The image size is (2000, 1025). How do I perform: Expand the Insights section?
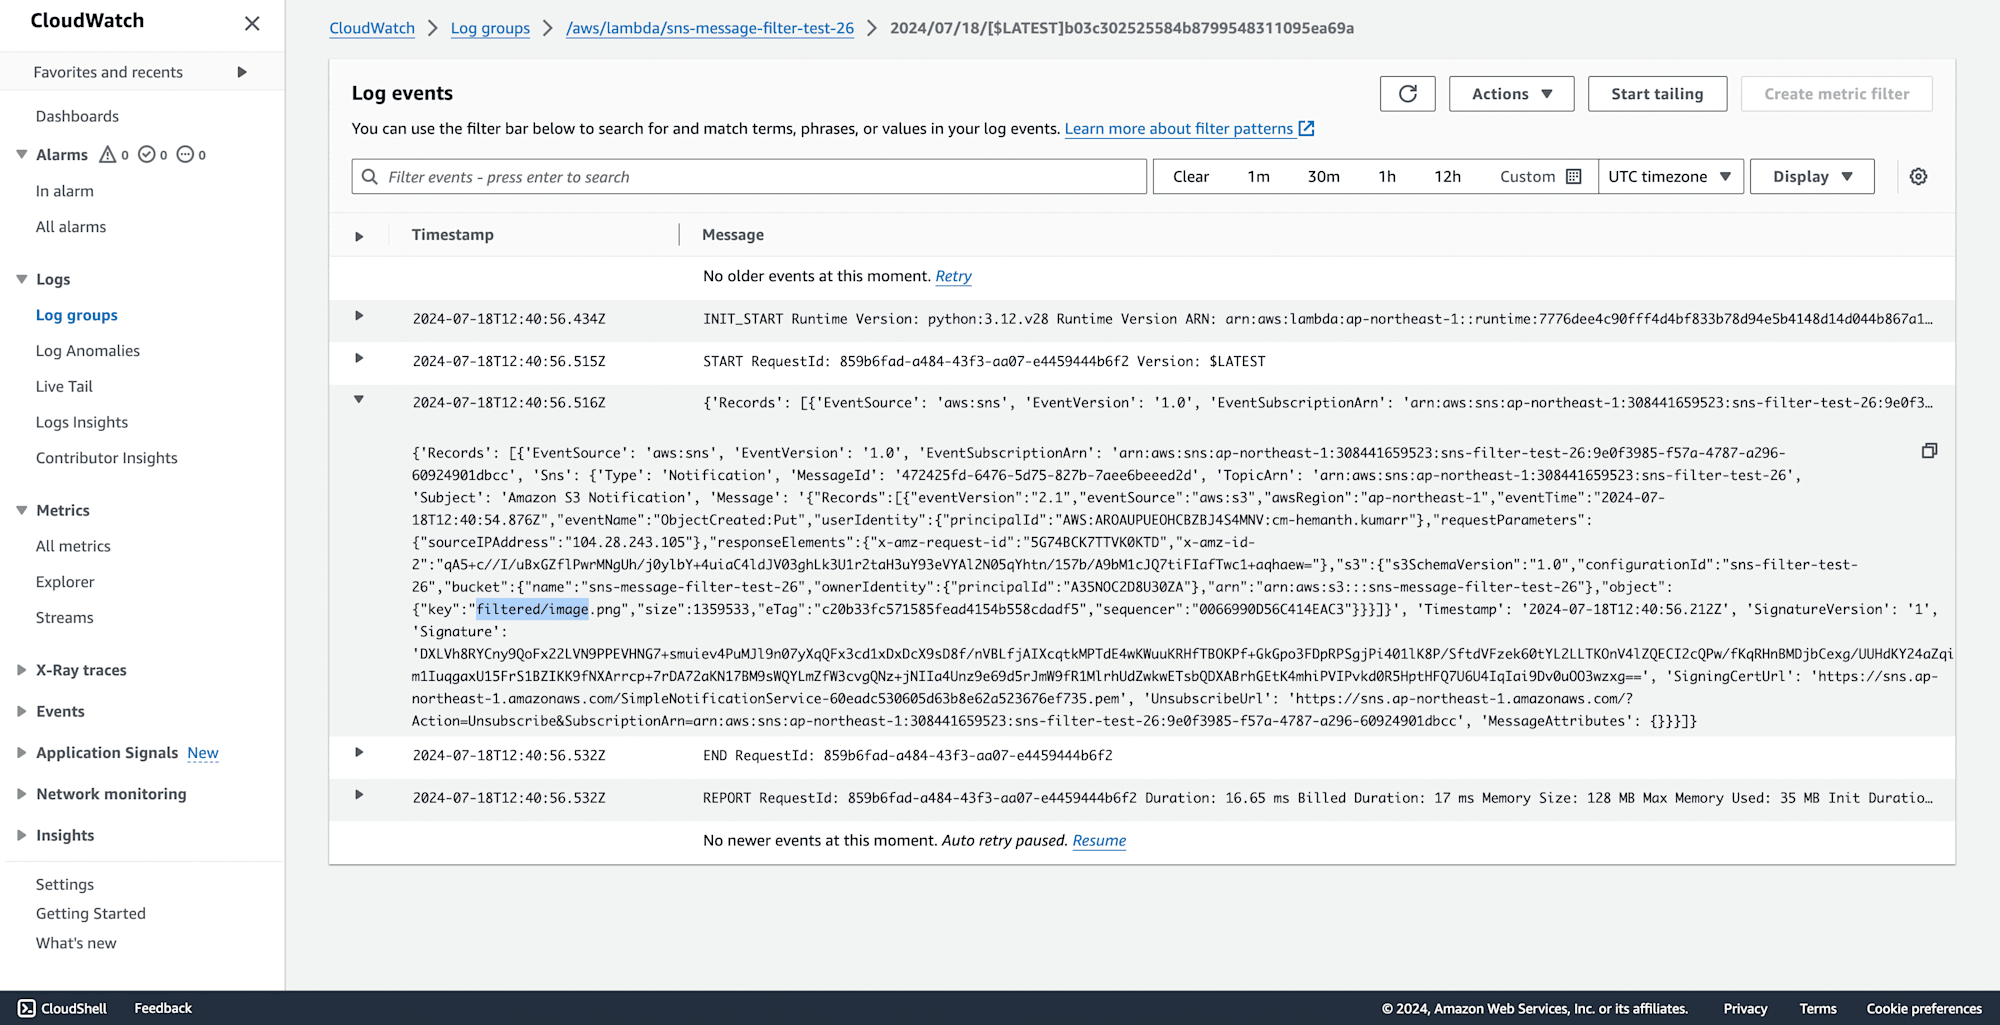[x=21, y=835]
